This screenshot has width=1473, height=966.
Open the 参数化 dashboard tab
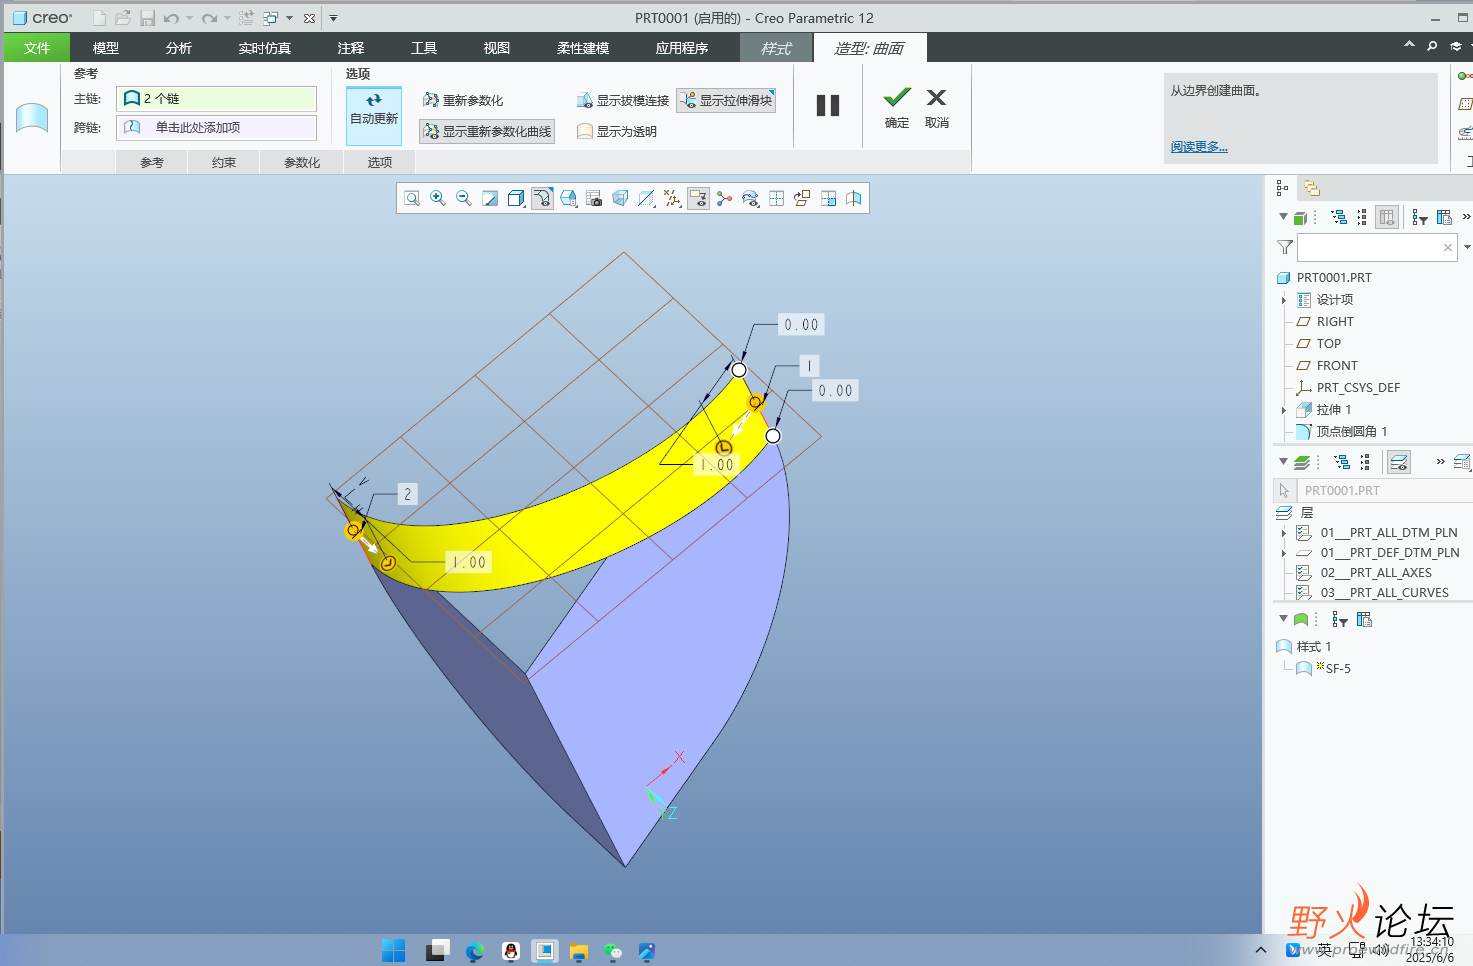[x=302, y=162]
